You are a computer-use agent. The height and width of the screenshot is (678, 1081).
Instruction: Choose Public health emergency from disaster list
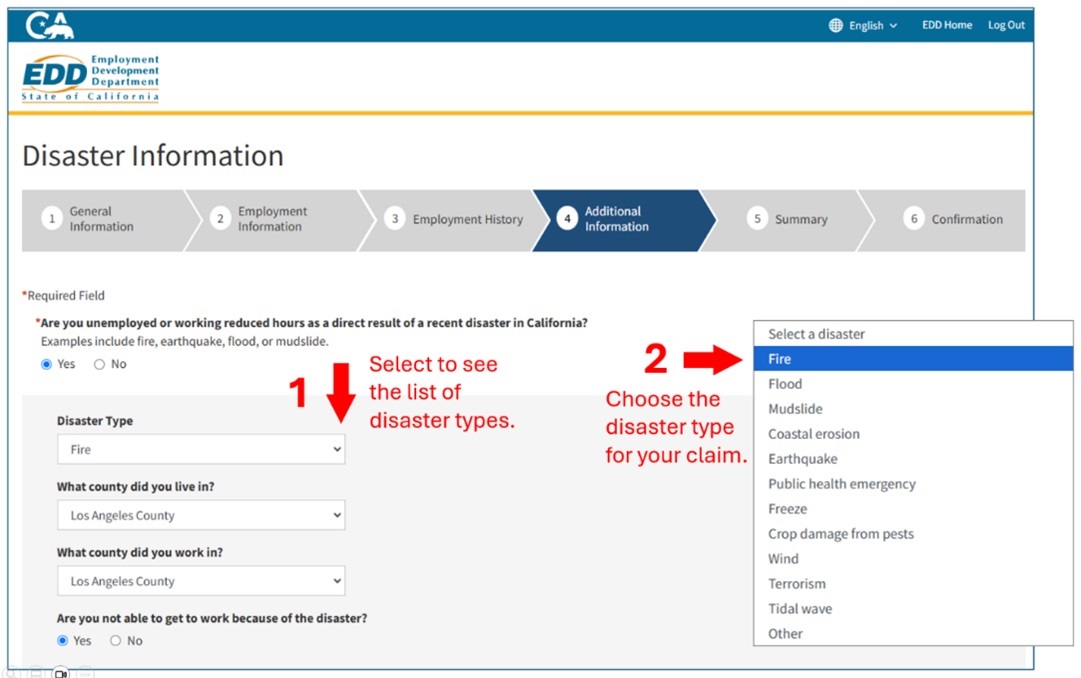point(841,483)
